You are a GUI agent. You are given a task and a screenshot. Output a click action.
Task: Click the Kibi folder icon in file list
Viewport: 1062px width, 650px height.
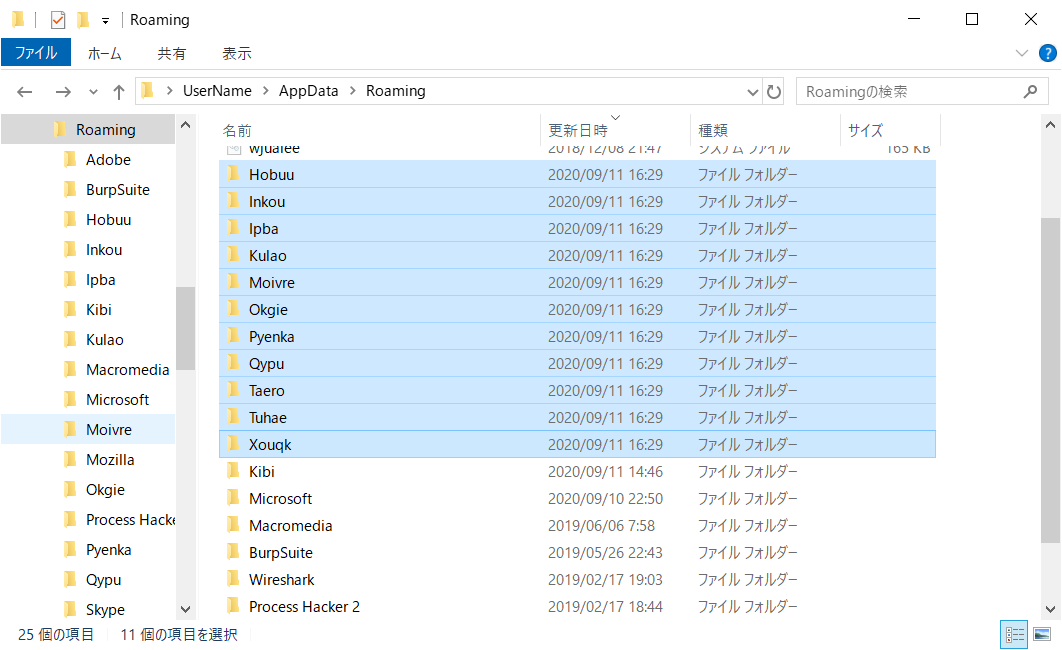click(x=233, y=471)
